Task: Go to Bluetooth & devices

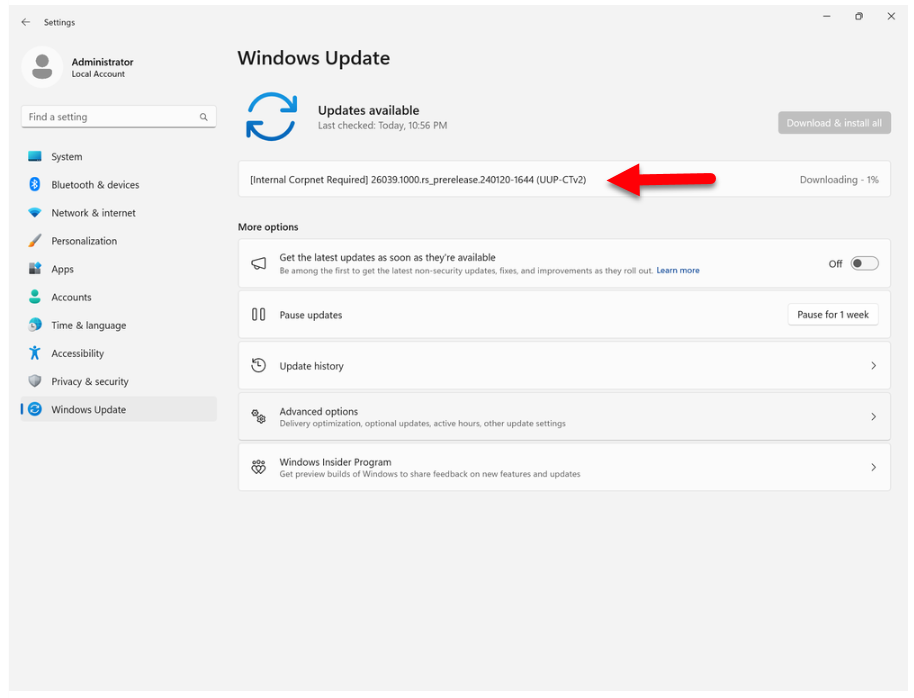Action: 119,184
